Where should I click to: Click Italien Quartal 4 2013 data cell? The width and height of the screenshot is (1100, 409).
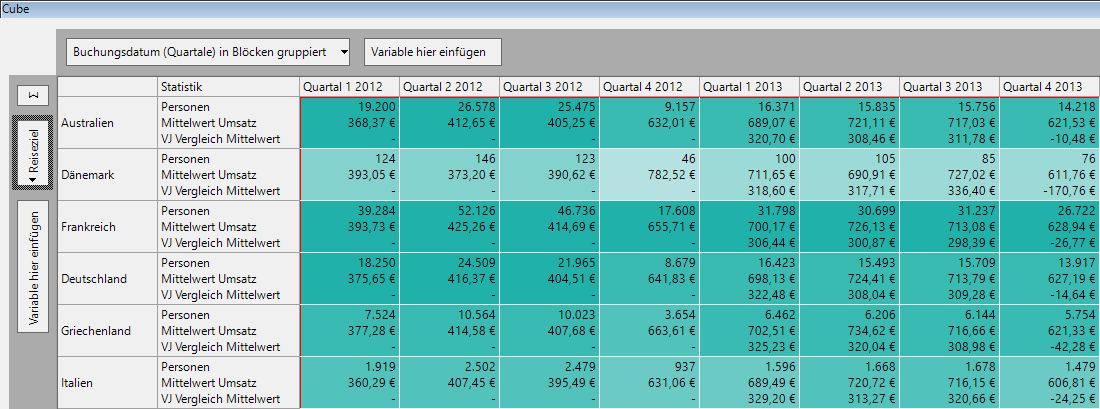1049,382
